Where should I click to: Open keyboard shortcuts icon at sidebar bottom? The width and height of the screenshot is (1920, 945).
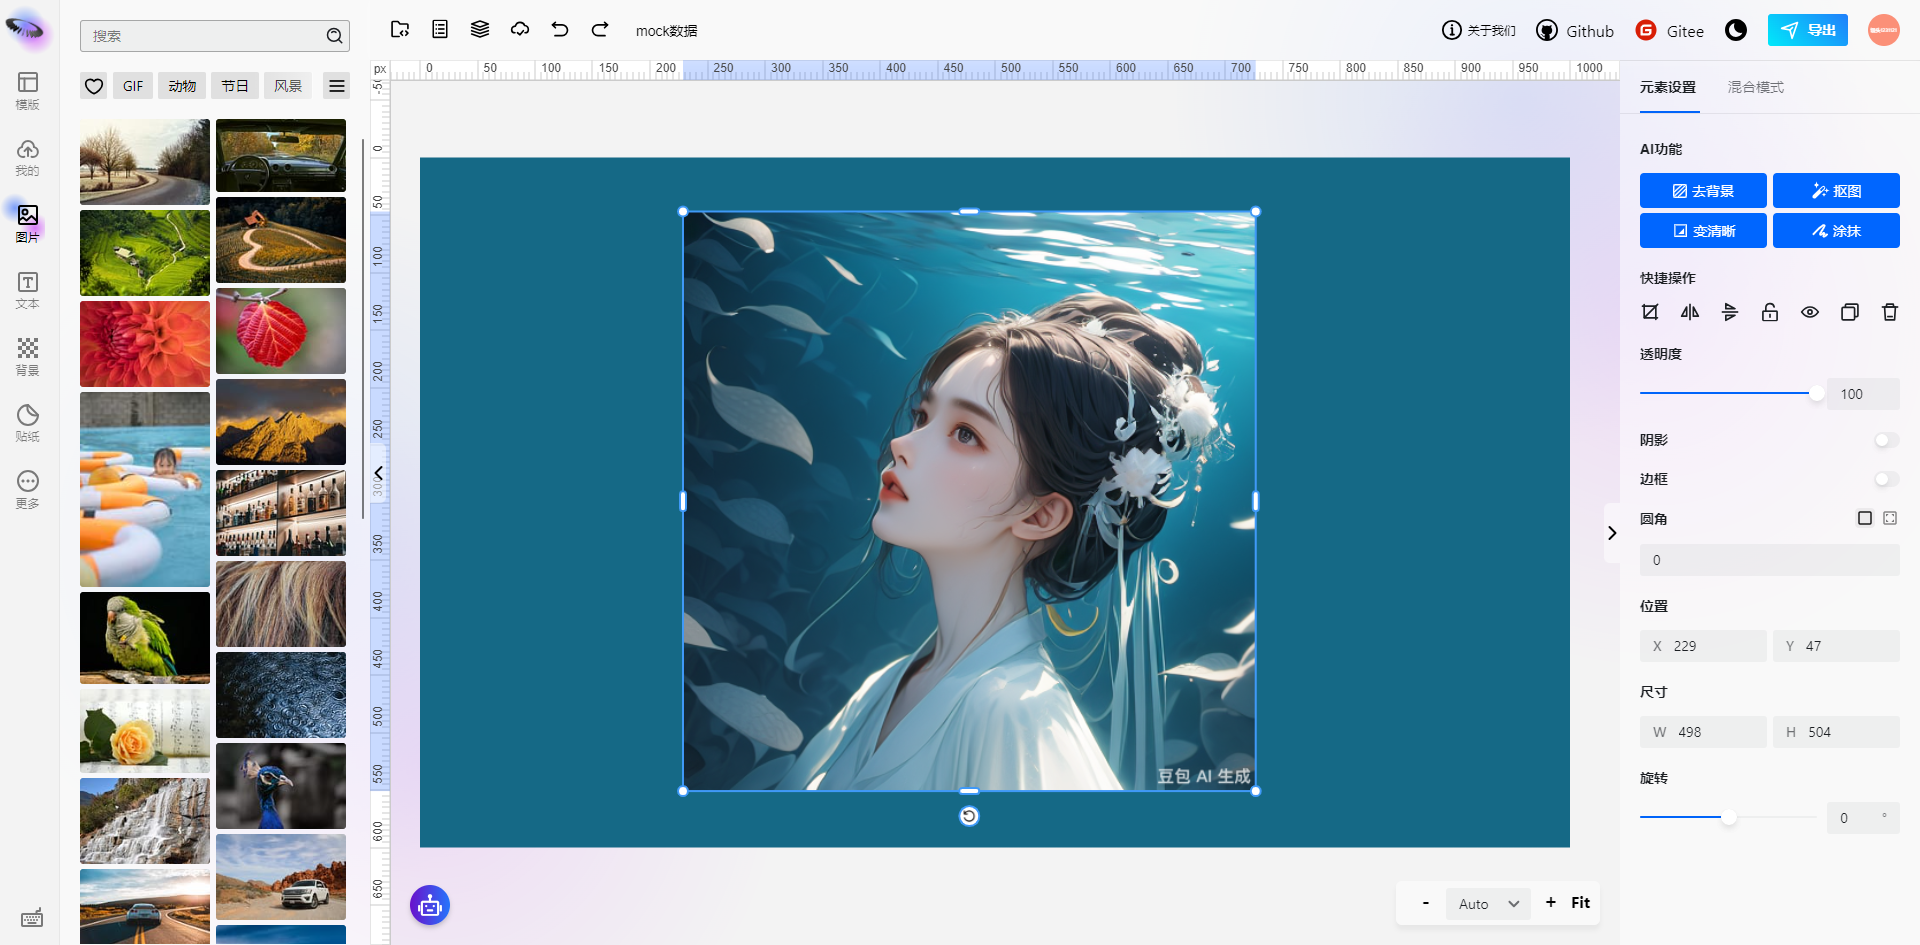(32, 918)
